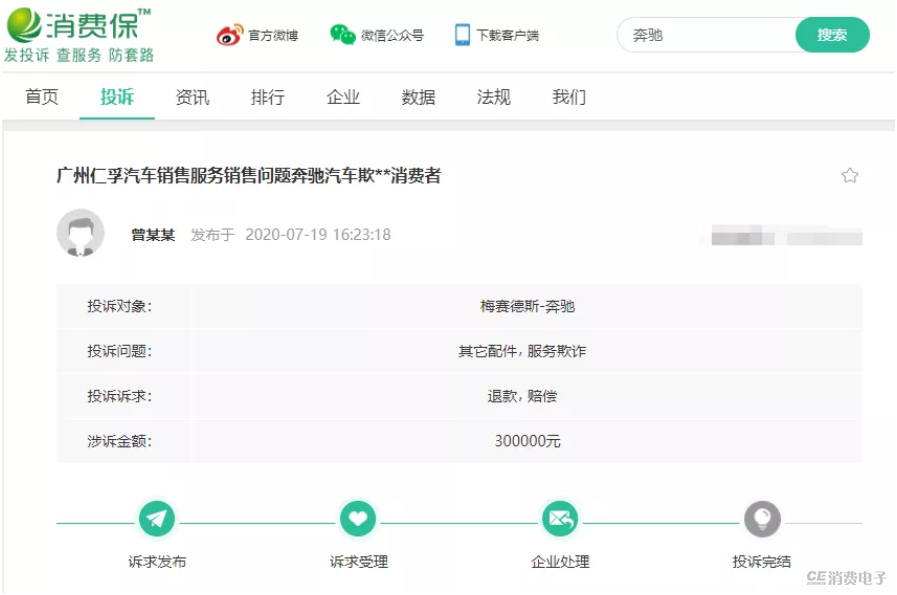Click the 投诉完结 lightbulb icon
This screenshot has width=897, height=595.
tap(762, 518)
